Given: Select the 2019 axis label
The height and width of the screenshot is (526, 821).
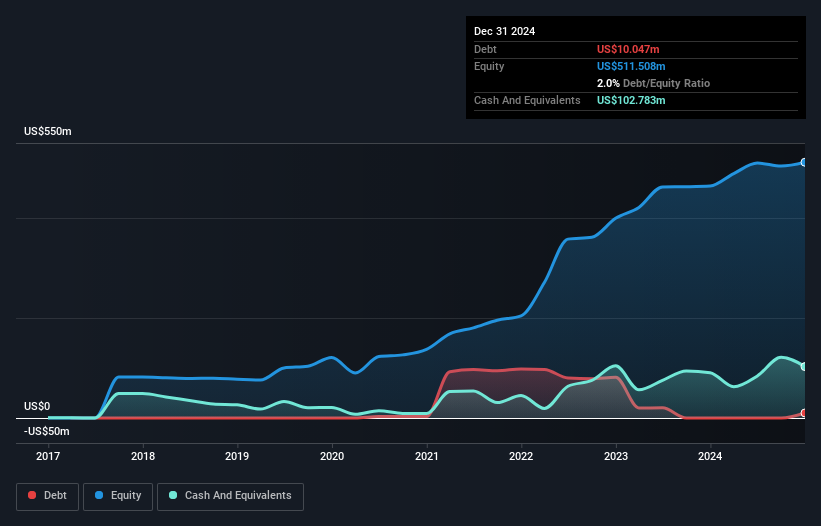Looking at the screenshot, I should coord(237,456).
